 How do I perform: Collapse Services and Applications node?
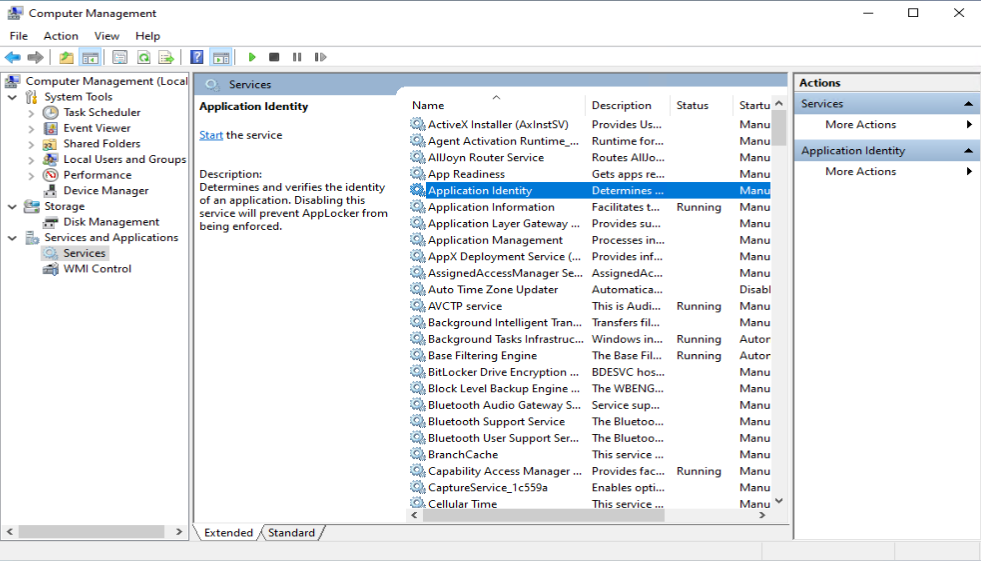(x=12, y=238)
